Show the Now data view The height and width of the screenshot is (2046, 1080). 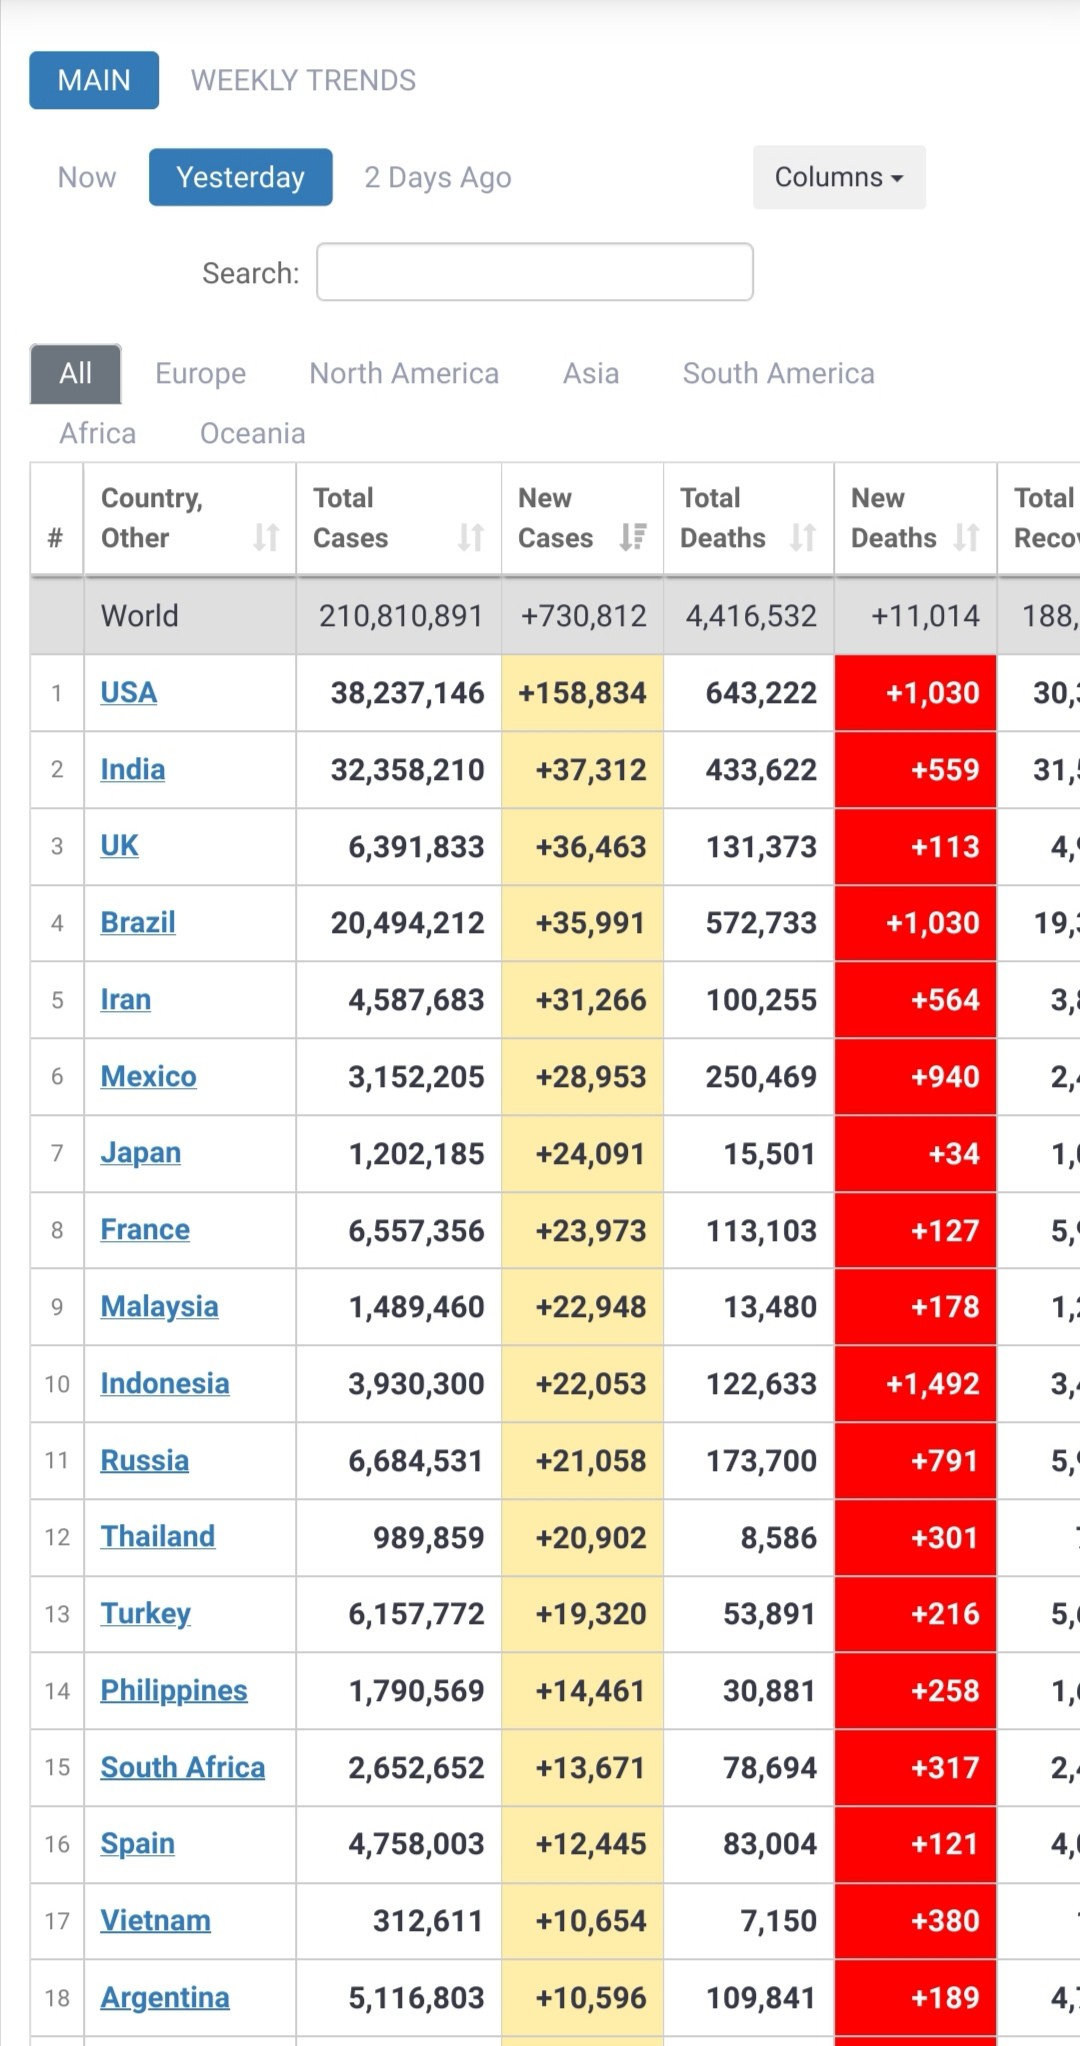tap(87, 177)
